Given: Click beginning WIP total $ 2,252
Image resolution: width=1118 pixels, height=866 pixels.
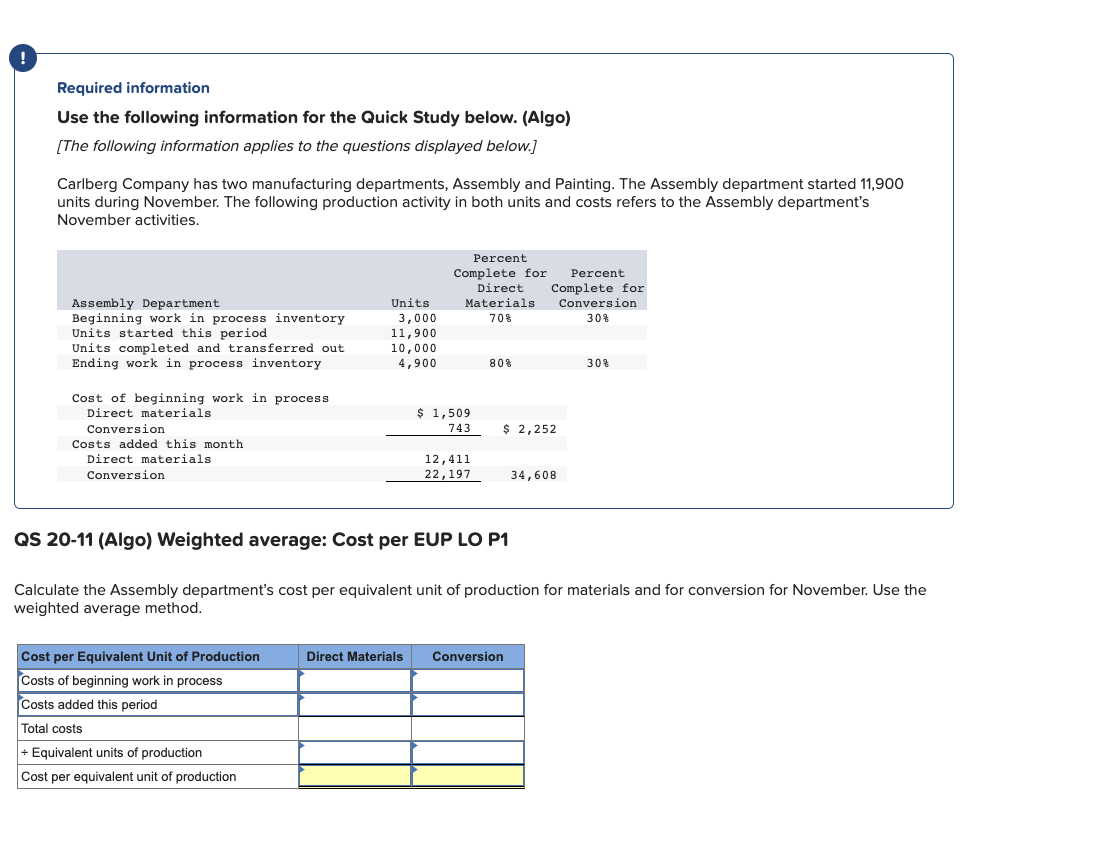Looking at the screenshot, I should (529, 428).
